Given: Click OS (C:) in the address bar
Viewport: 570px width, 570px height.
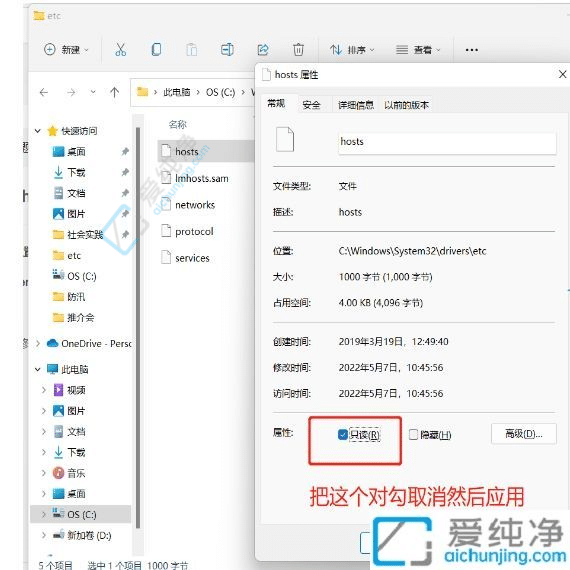Looking at the screenshot, I should [220, 92].
